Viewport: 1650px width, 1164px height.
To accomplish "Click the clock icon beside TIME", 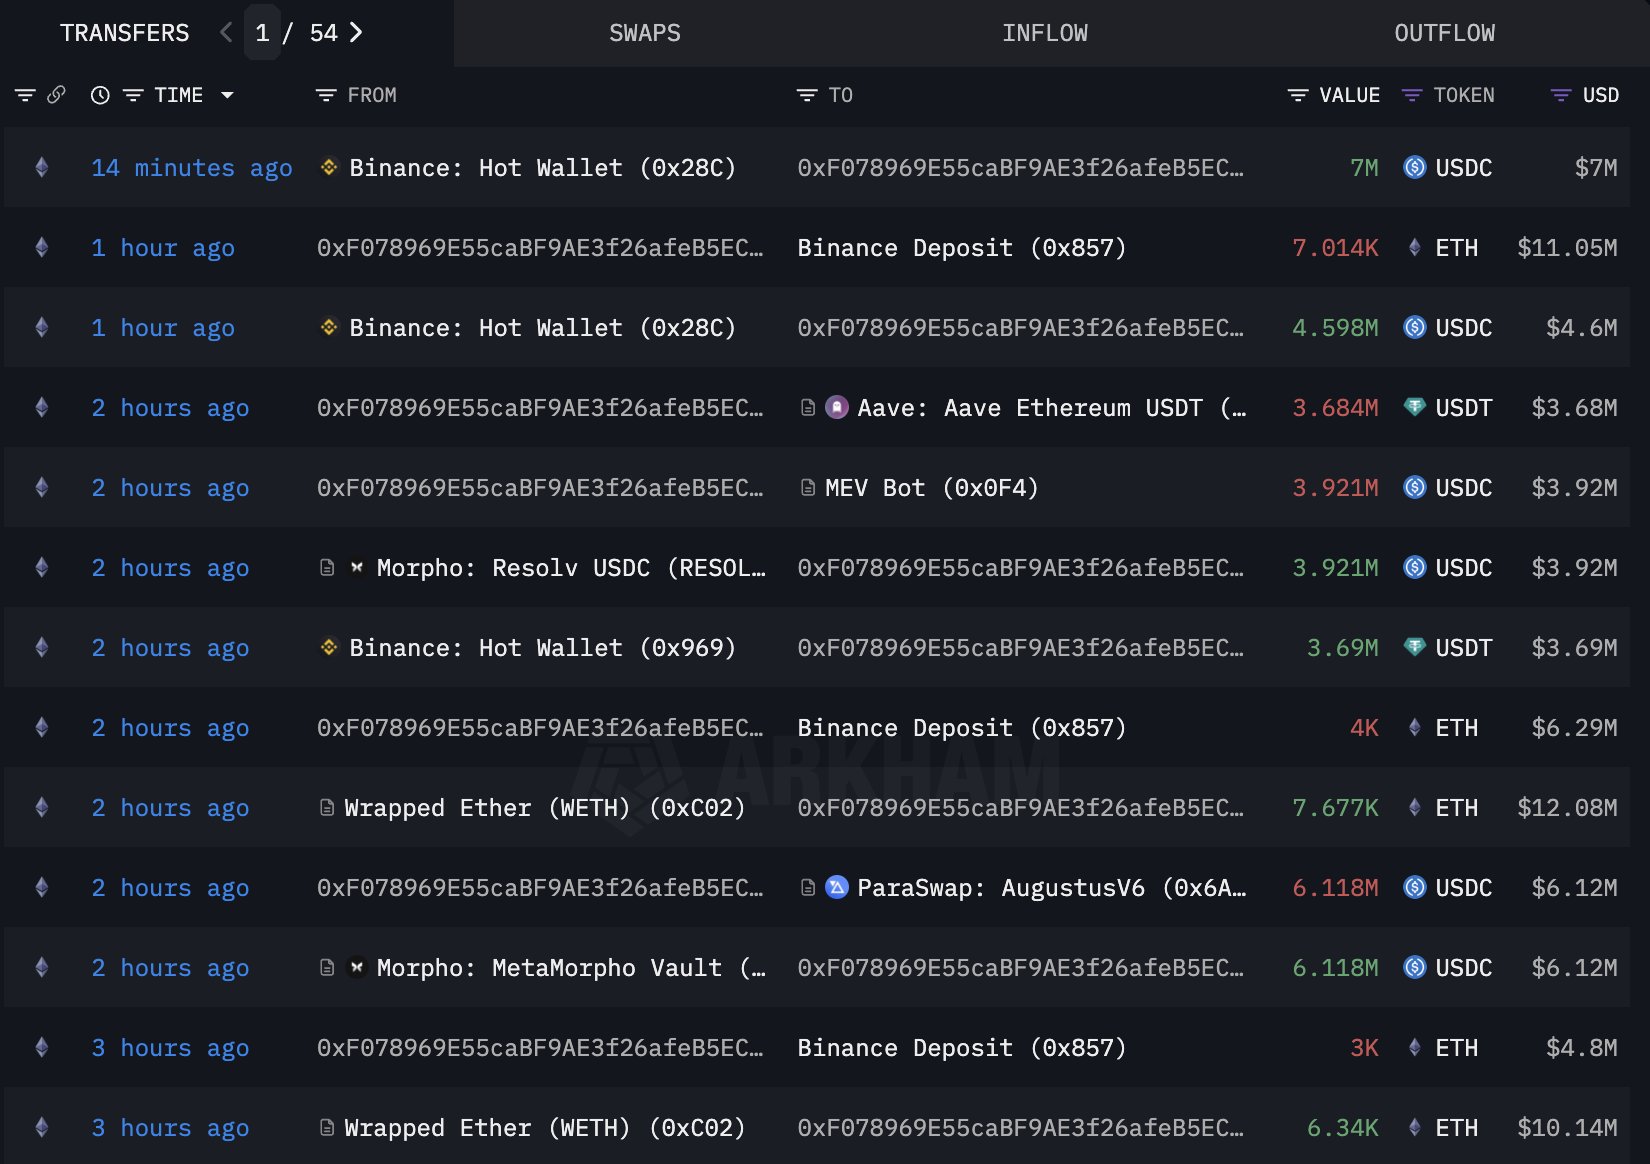I will pyautogui.click(x=100, y=95).
